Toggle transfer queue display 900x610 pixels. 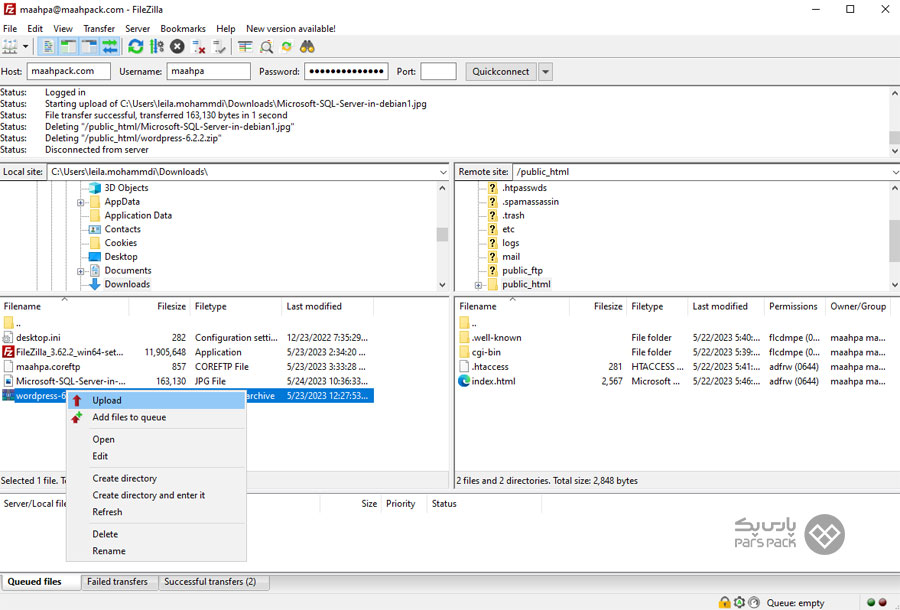click(x=110, y=47)
